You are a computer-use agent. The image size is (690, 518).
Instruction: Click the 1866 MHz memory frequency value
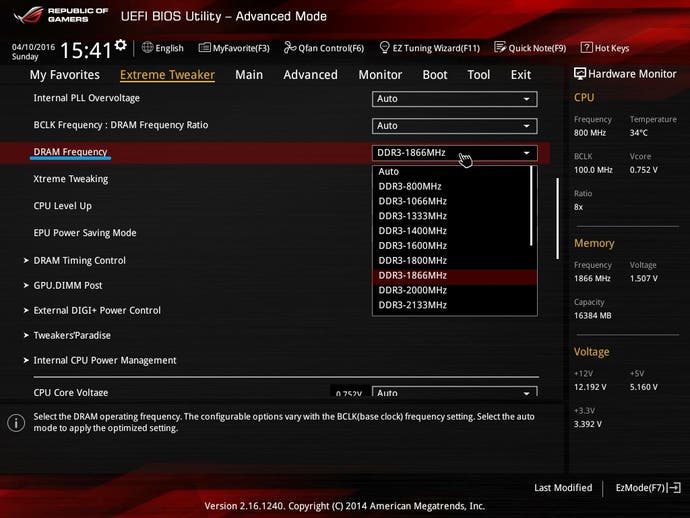592,279
